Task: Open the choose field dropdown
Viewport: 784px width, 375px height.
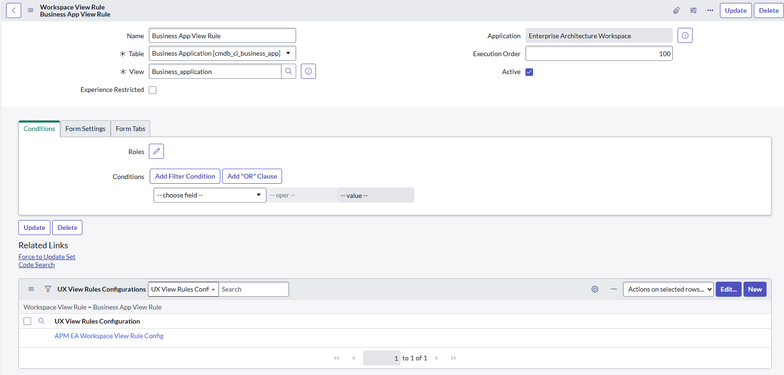Action: click(210, 195)
